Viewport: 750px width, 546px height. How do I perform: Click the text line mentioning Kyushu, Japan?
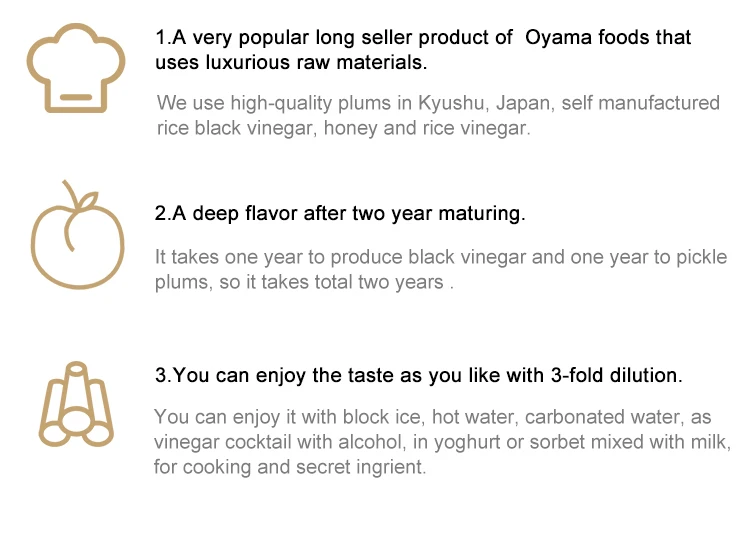(x=438, y=103)
